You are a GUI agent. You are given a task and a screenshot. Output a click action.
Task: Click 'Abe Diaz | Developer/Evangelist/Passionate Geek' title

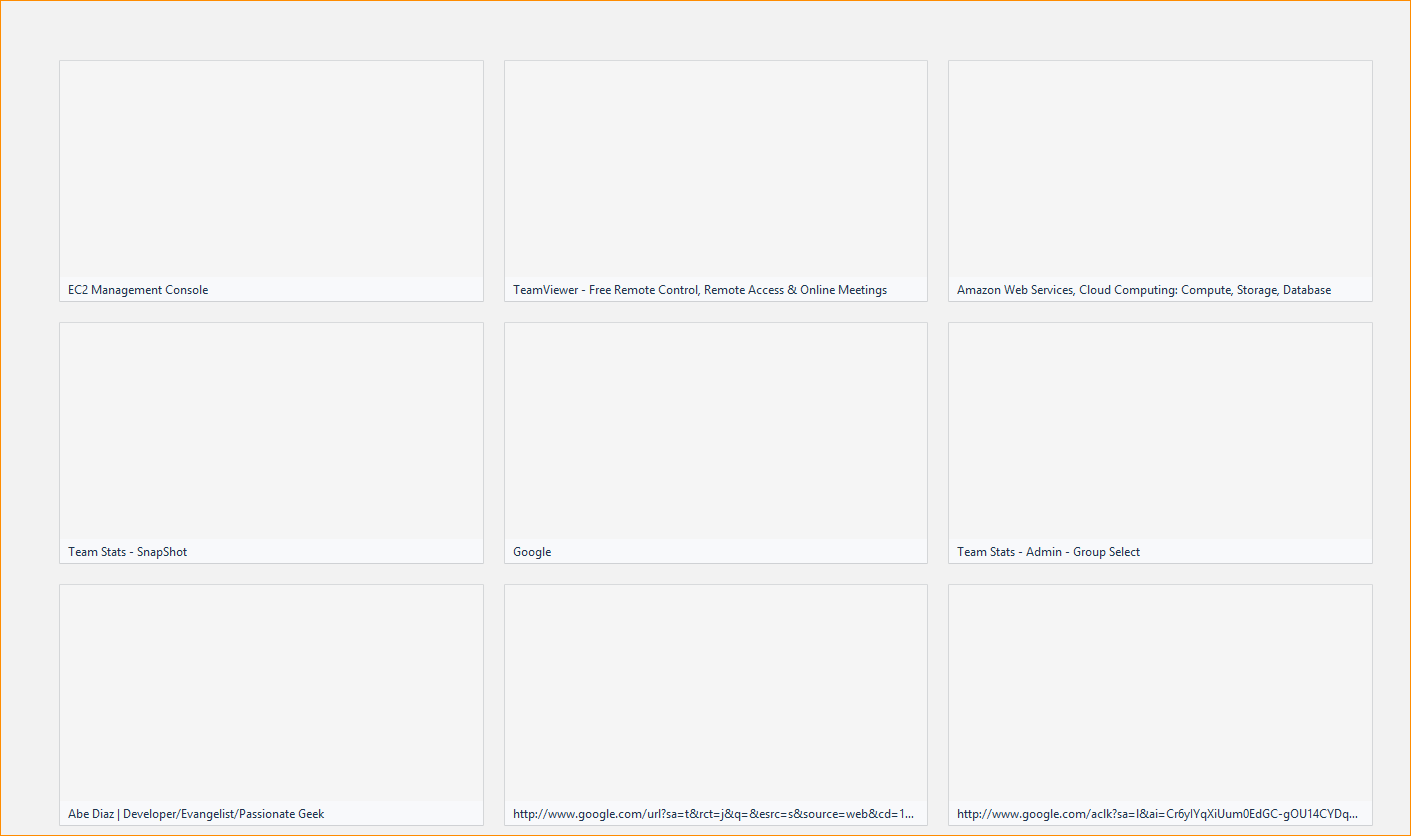196,814
